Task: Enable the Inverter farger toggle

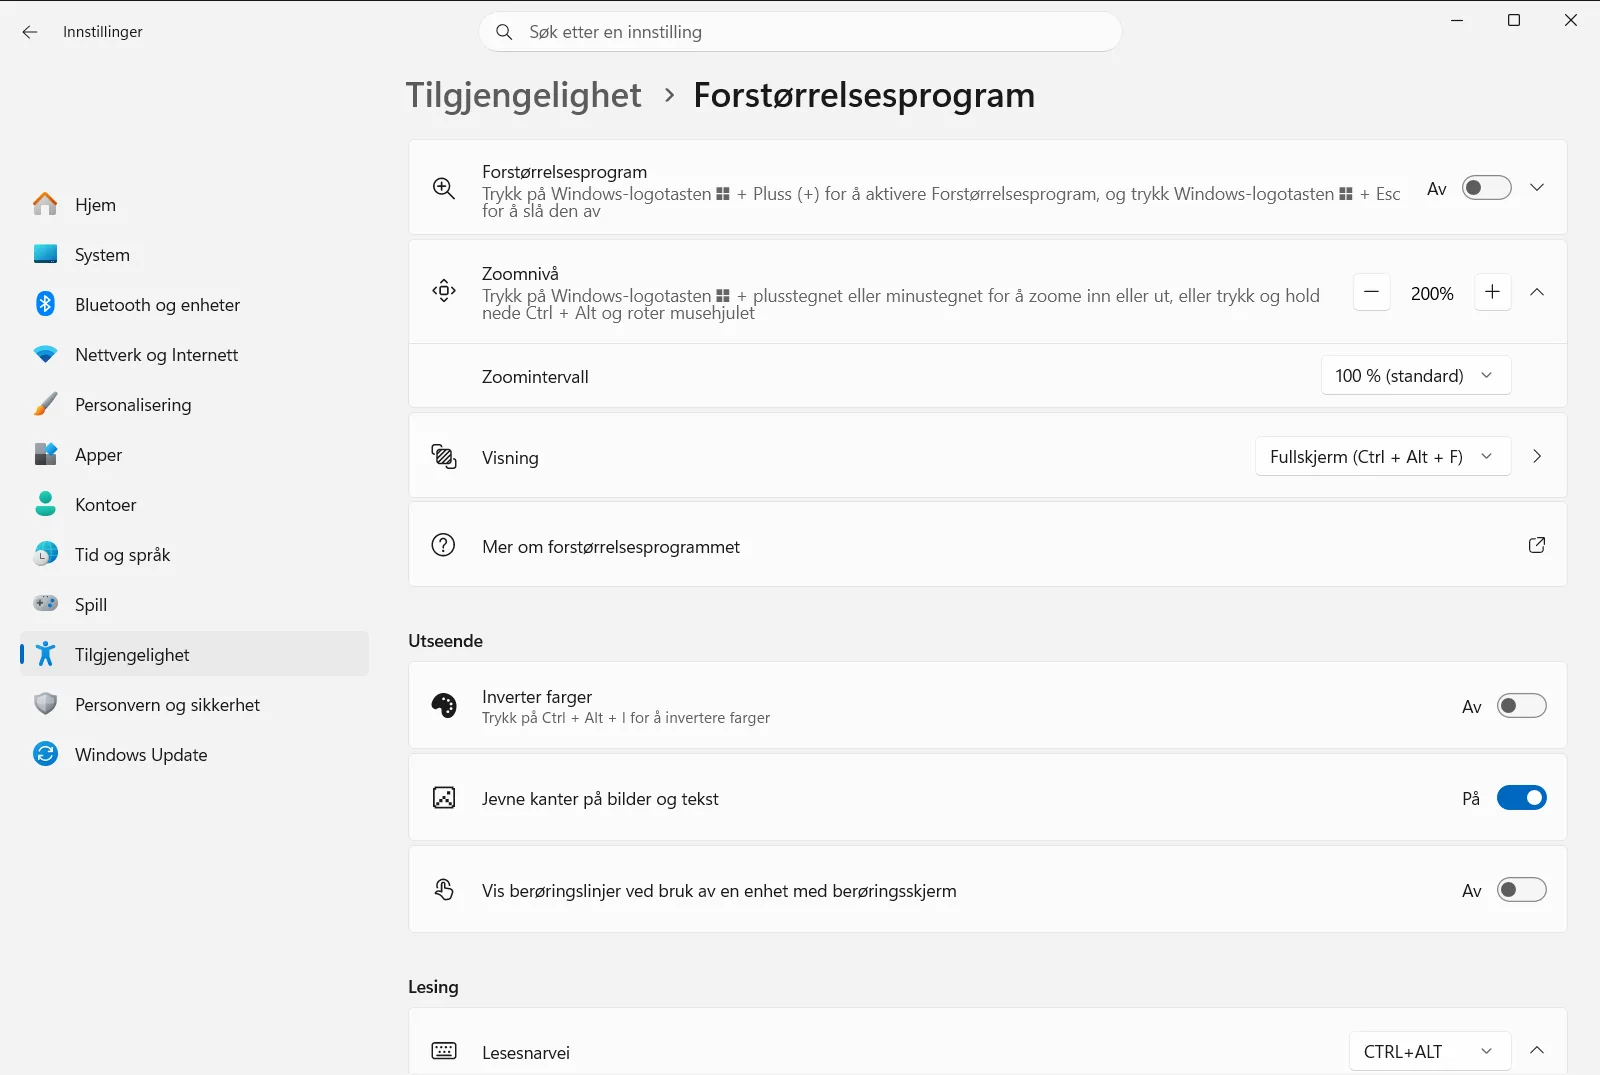Action: click(1522, 706)
